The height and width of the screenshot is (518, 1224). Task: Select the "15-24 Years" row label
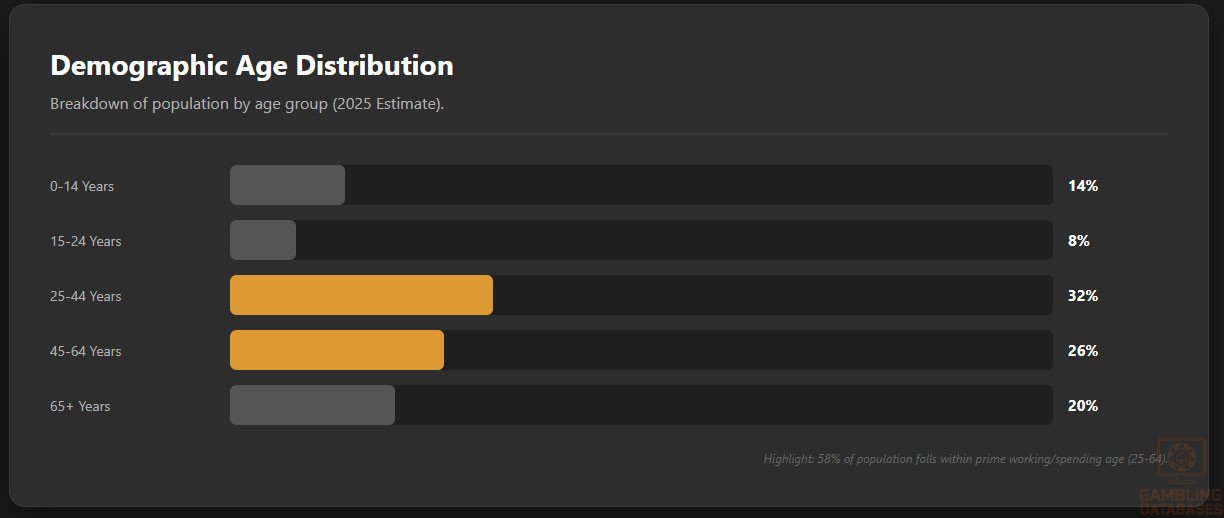coord(86,241)
